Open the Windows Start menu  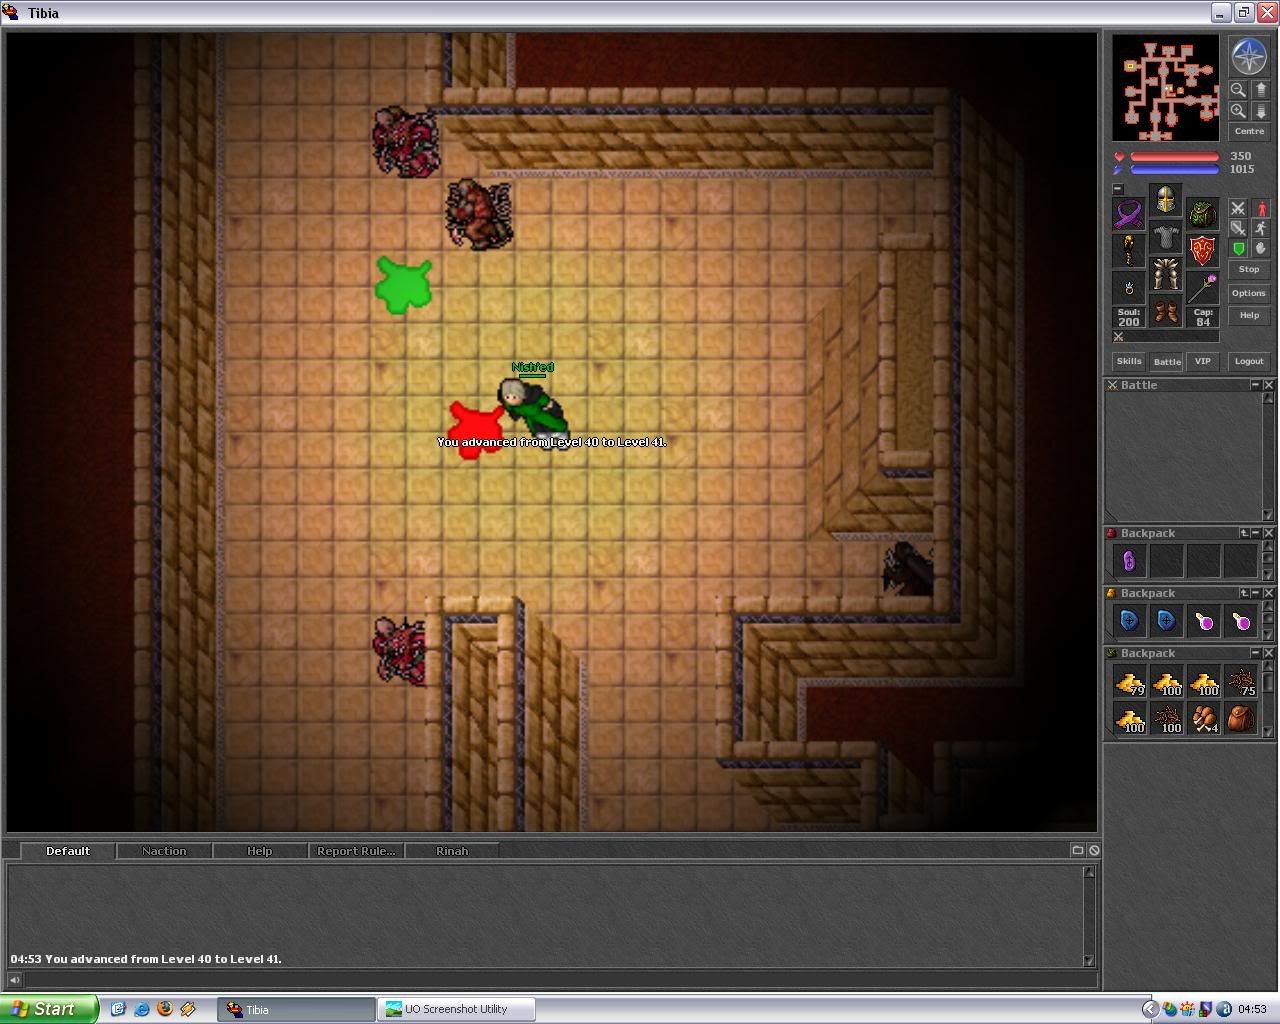[x=49, y=1009]
